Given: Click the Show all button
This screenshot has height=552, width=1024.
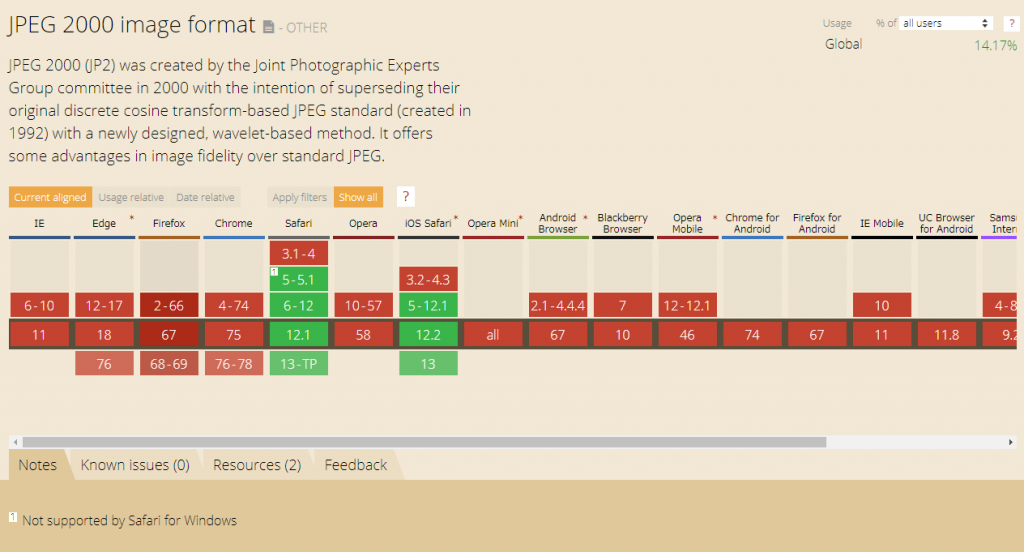Looking at the screenshot, I should click(x=358, y=197).
